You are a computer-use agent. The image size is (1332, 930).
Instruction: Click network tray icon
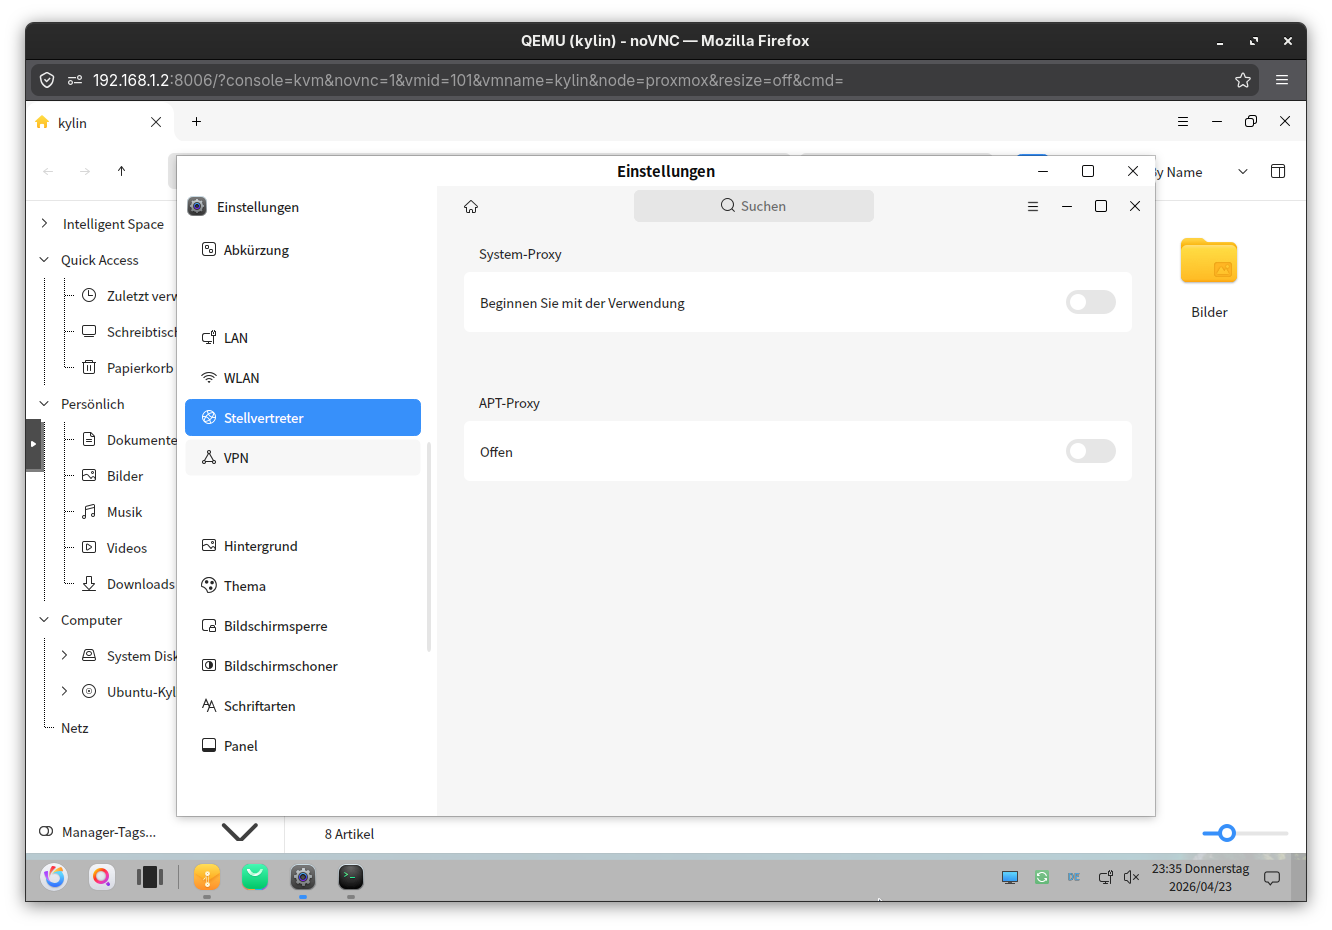pos(1105,877)
